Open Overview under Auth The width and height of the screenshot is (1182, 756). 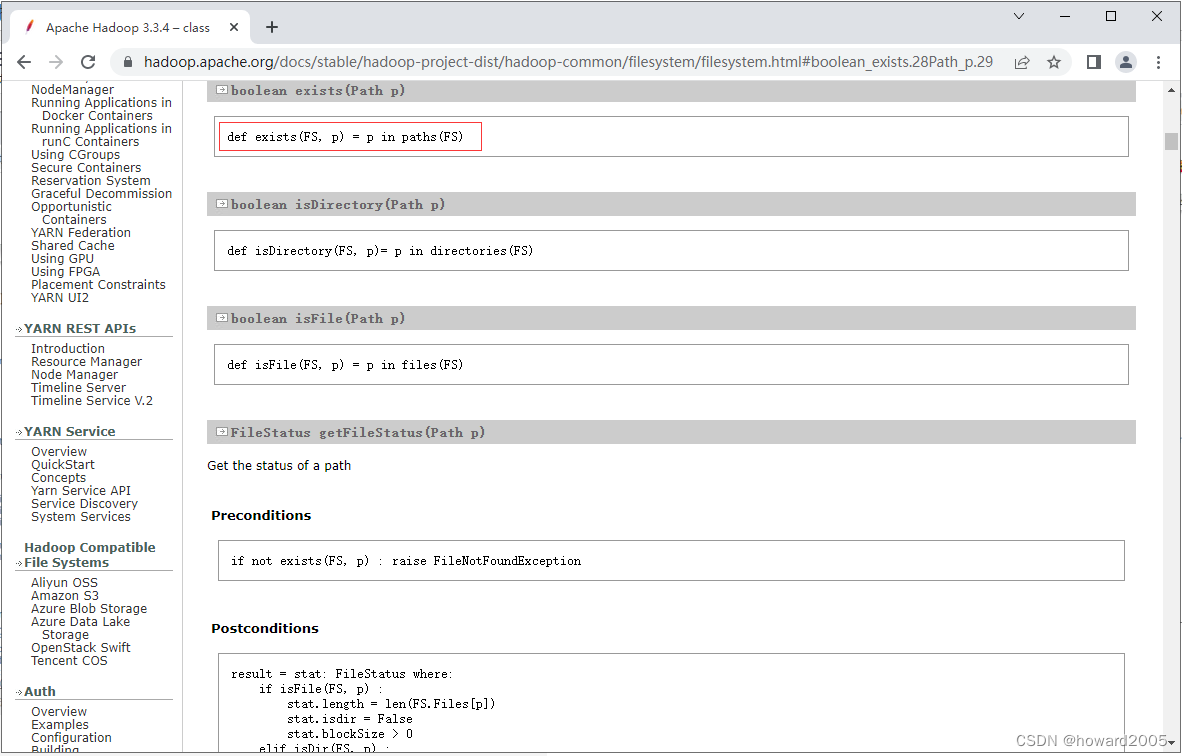coord(59,712)
